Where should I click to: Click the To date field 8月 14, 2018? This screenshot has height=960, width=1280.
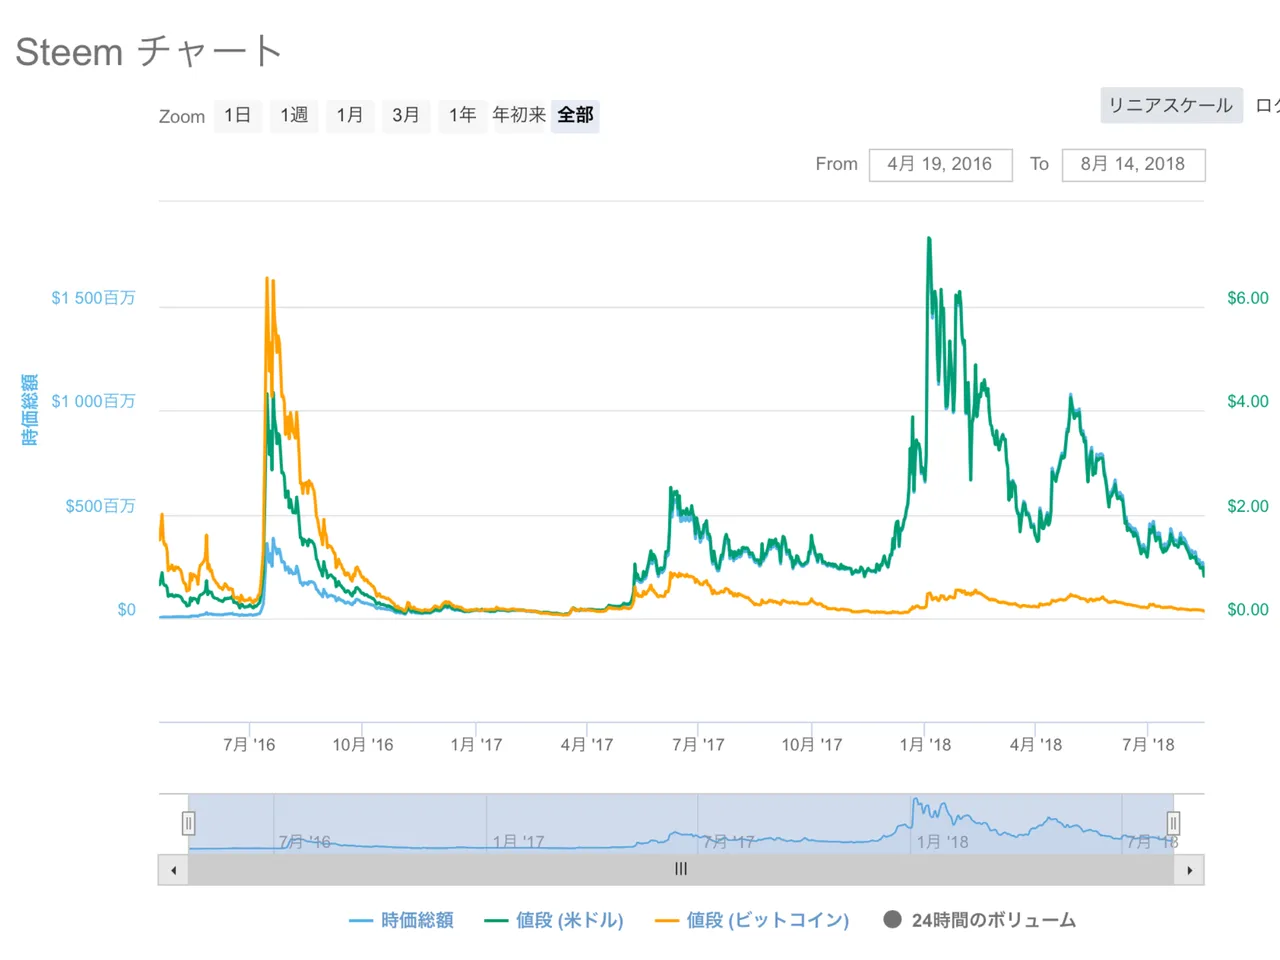coord(1133,164)
